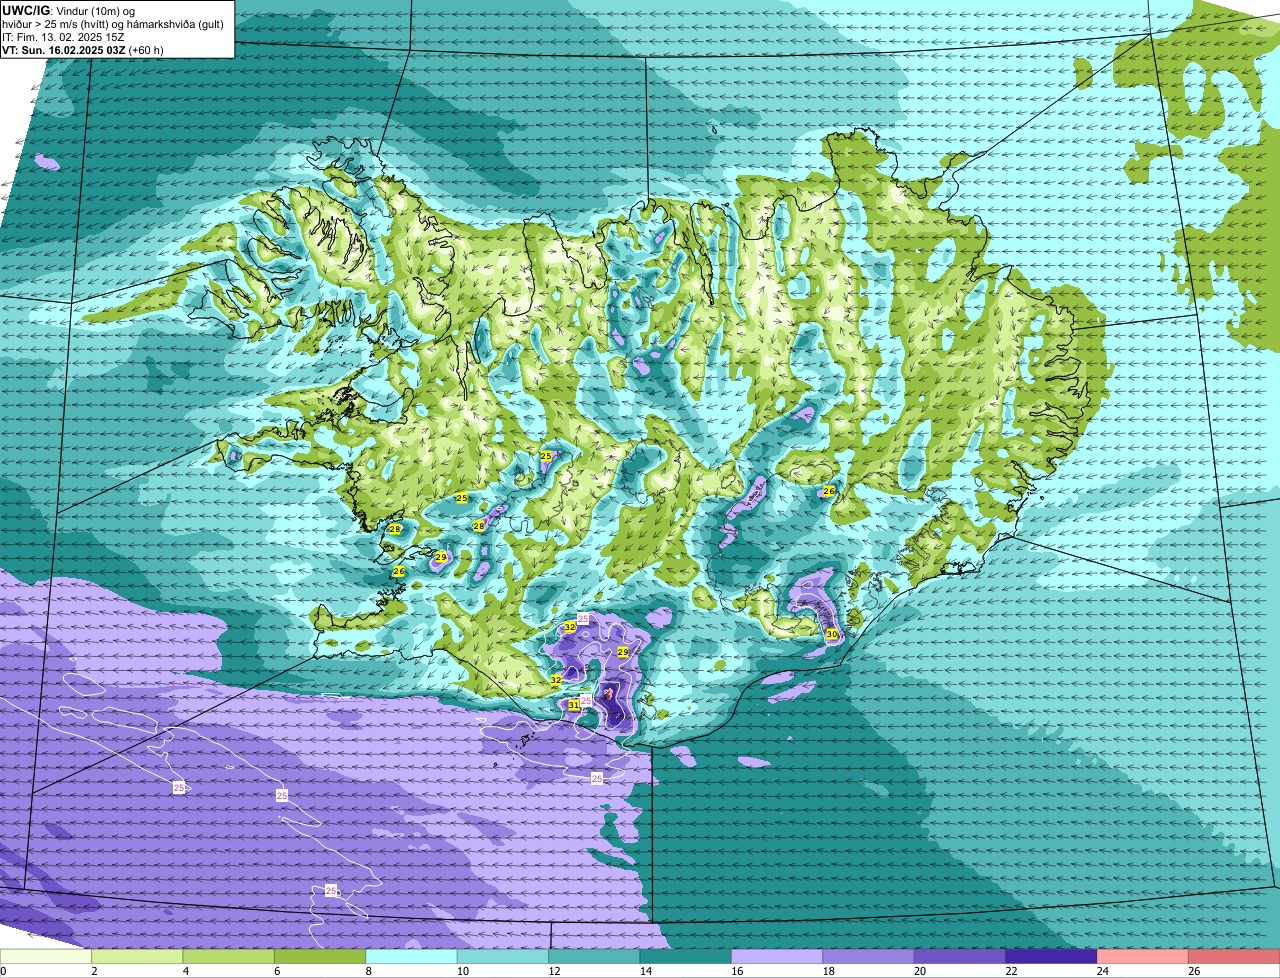Click the legend scale number 8

point(368,971)
